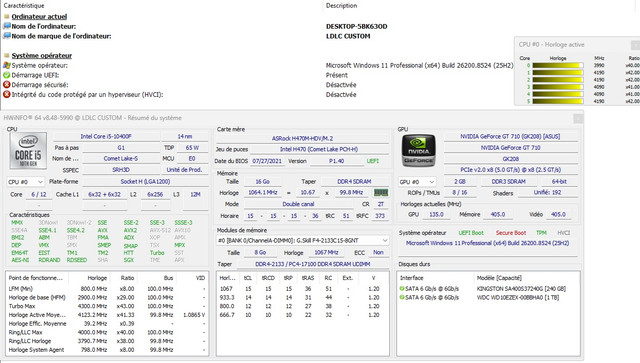
Task: Click the Horloge de base (HFM) row
Action: point(107,298)
